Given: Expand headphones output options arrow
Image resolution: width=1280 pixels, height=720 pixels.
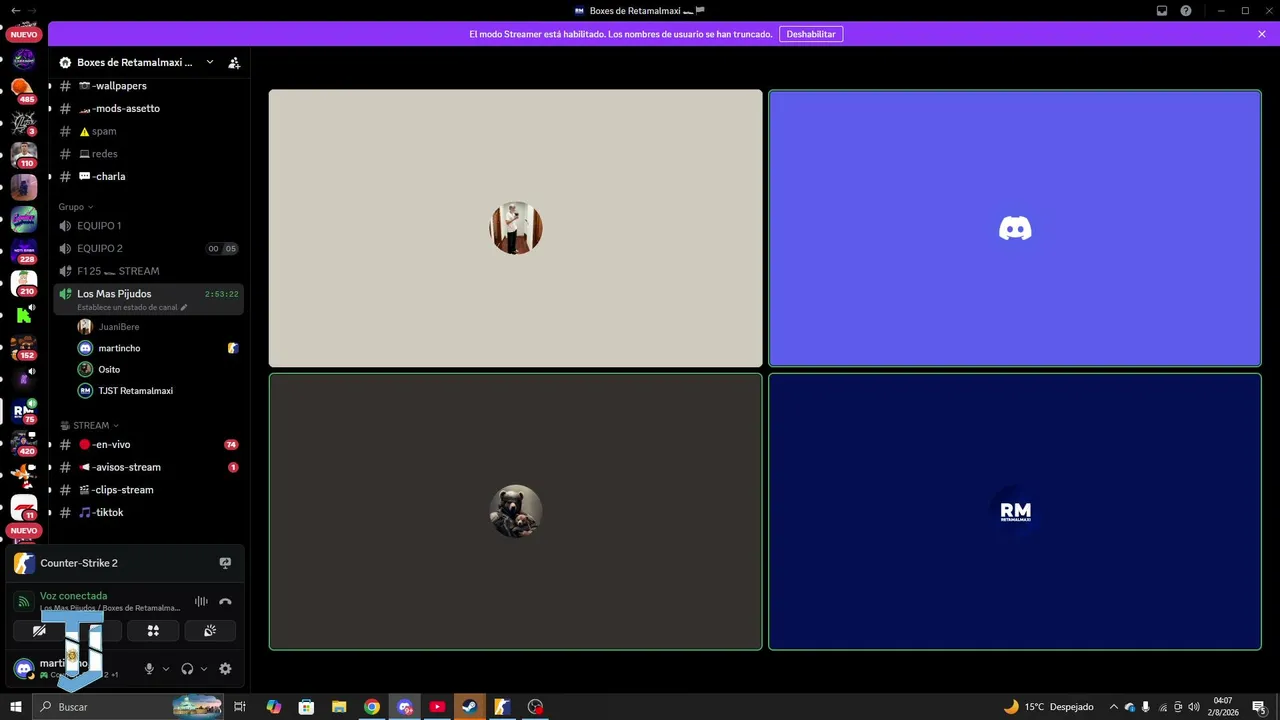Looking at the screenshot, I should [x=204, y=669].
